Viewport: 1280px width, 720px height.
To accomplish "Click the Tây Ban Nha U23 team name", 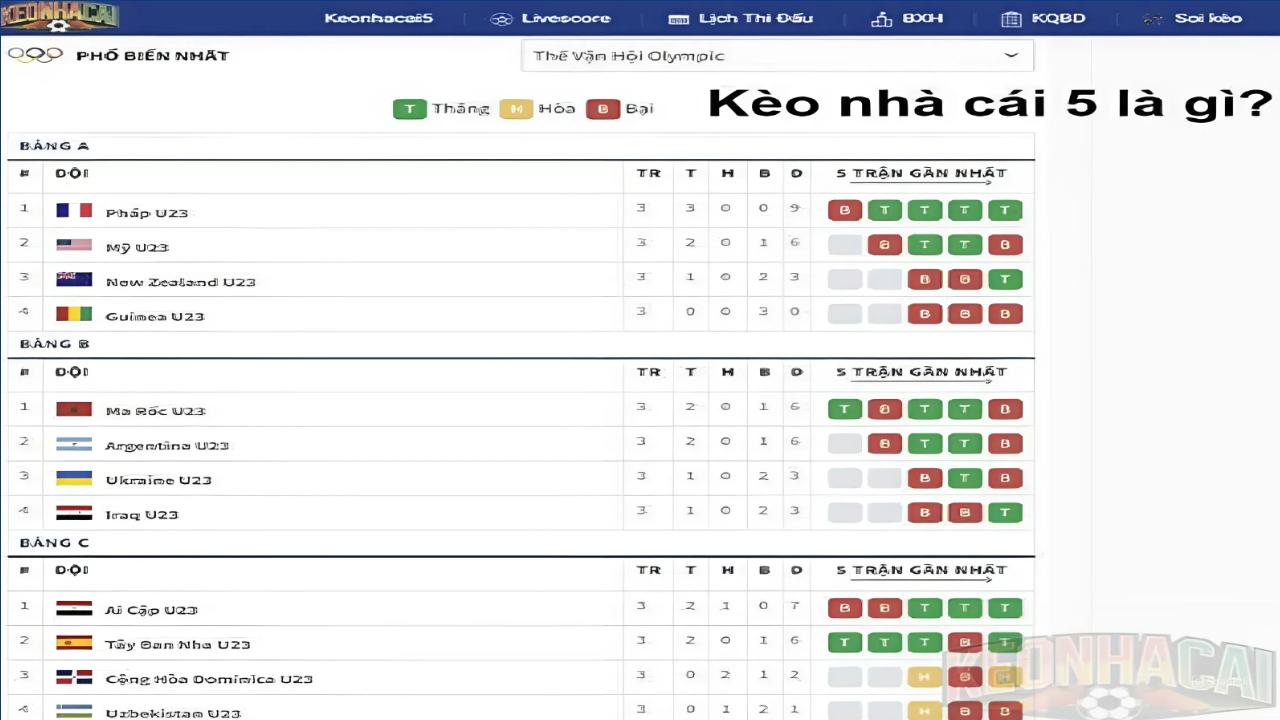I will pos(178,645).
